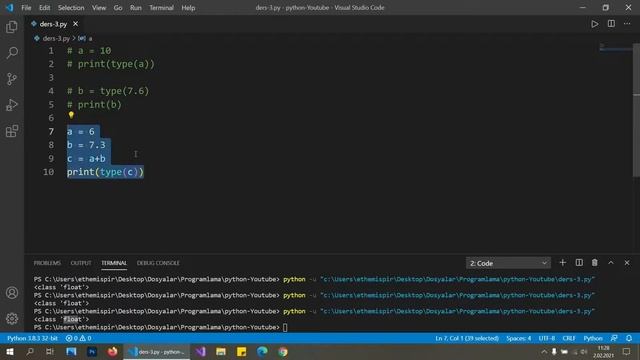Viewport: 640px width, 360px height.
Task: Show code actions lightbulb on line 6
Action: point(71,116)
